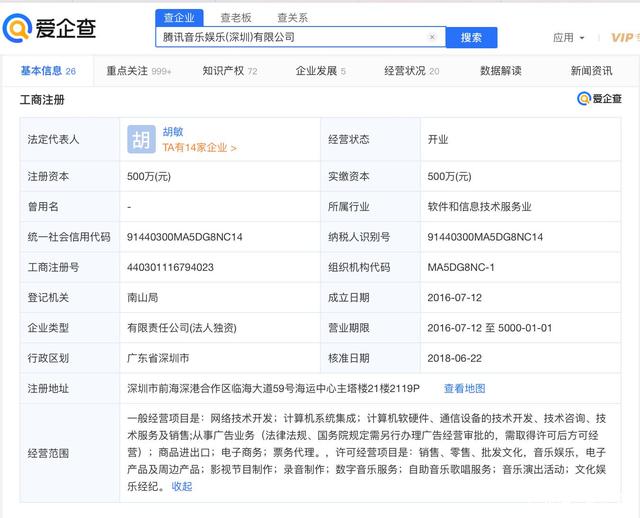Select status value 开业
The width and height of the screenshot is (640, 518).
pos(438,140)
